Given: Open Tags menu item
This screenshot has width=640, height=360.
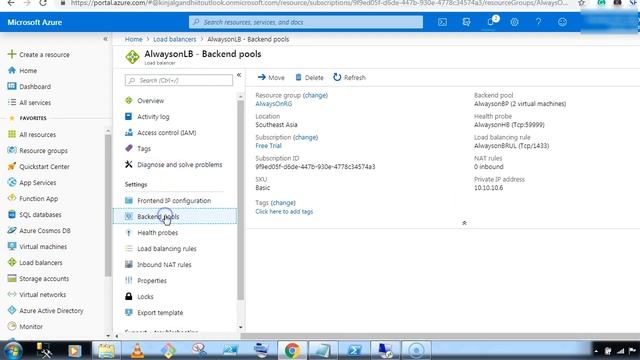Looking at the screenshot, I should (x=175, y=148).
